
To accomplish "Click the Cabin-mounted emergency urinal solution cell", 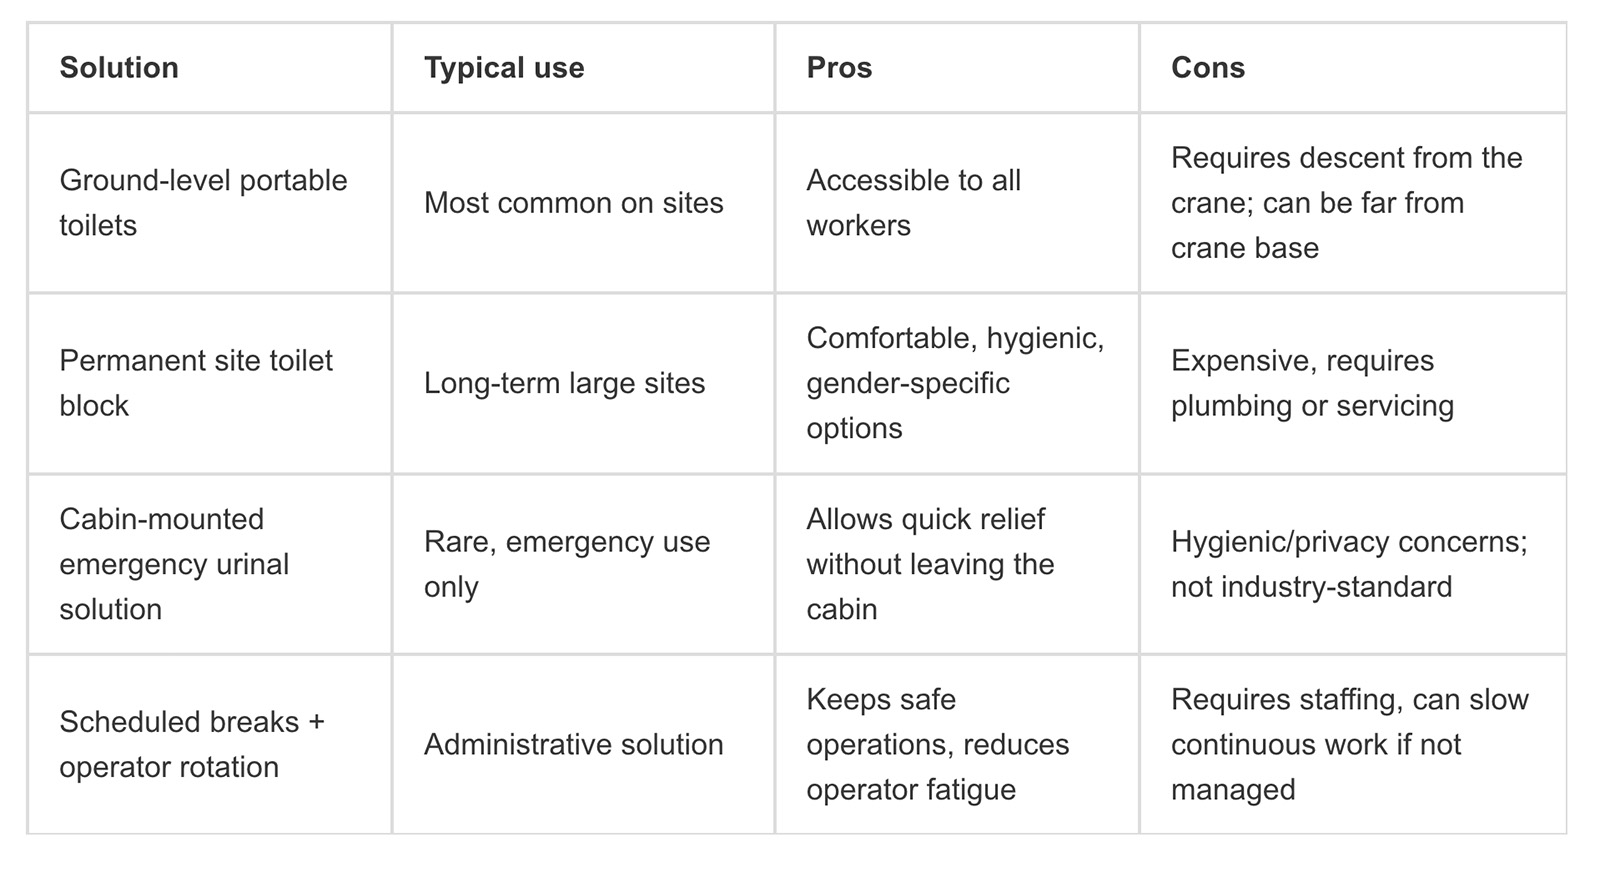I will coord(173,564).
